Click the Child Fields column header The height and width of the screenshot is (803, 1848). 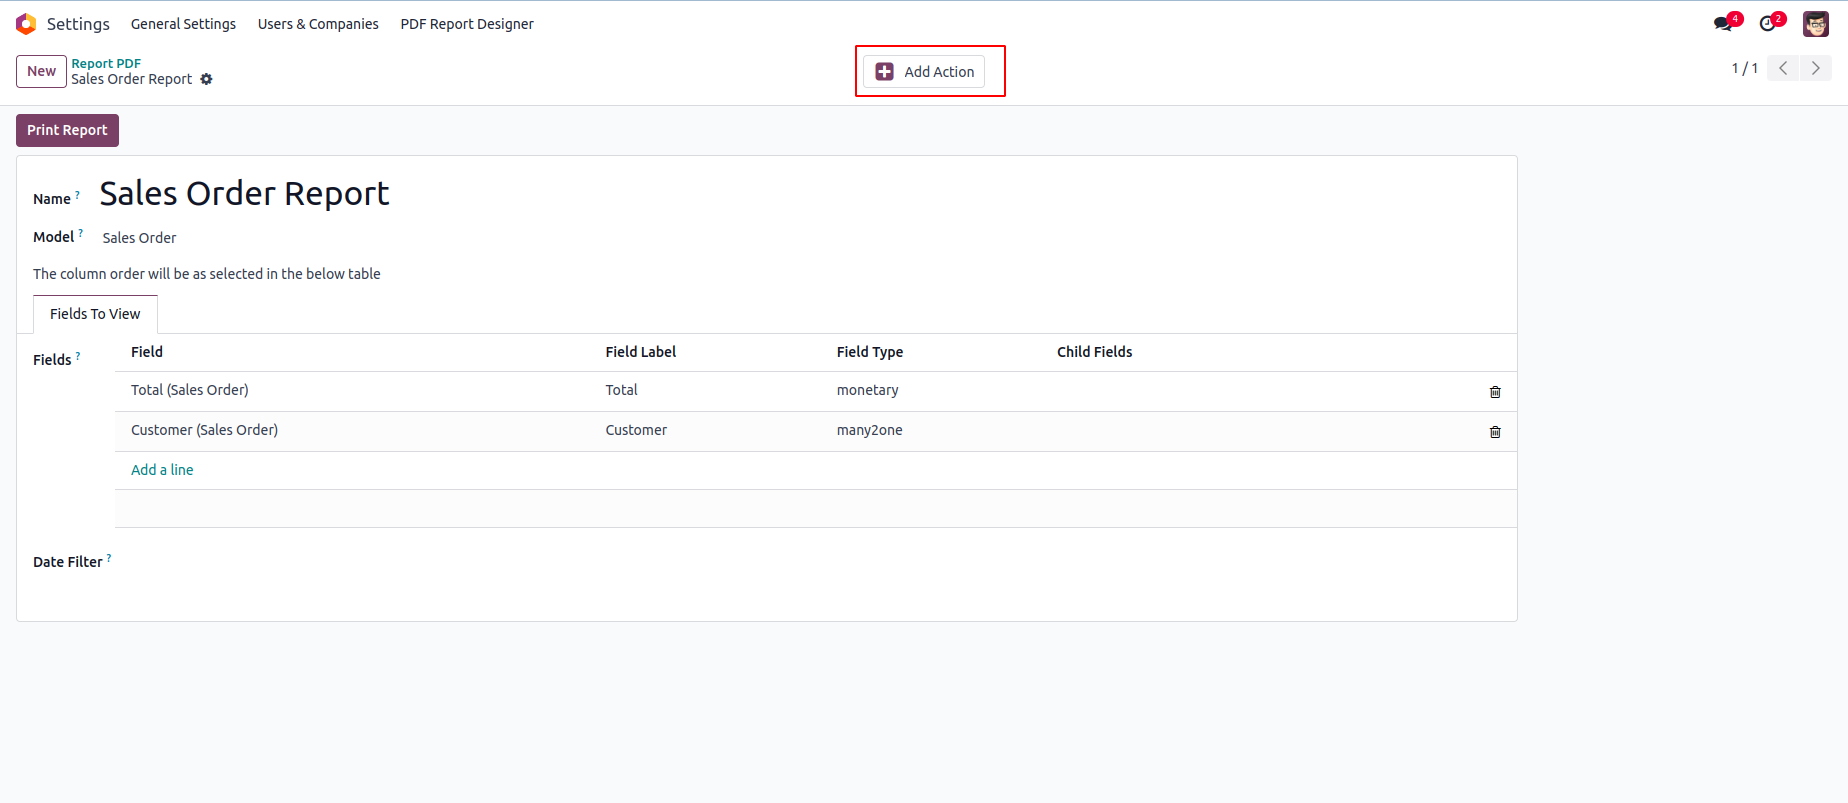pos(1095,352)
